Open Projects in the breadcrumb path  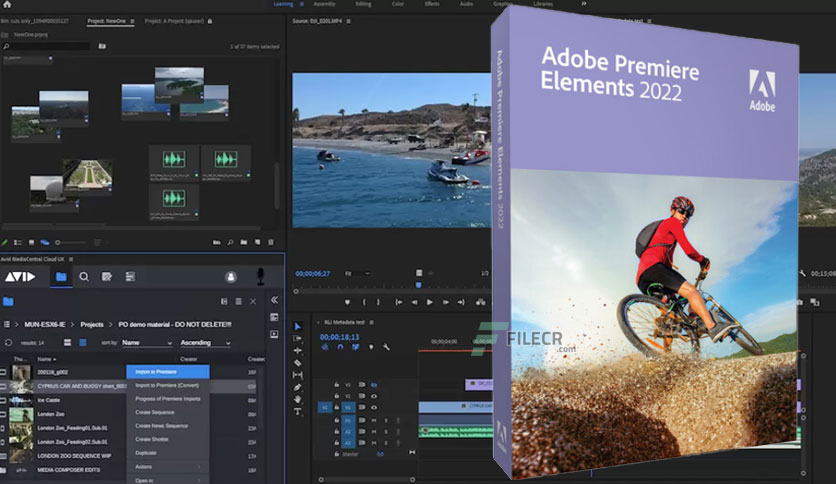[92, 324]
